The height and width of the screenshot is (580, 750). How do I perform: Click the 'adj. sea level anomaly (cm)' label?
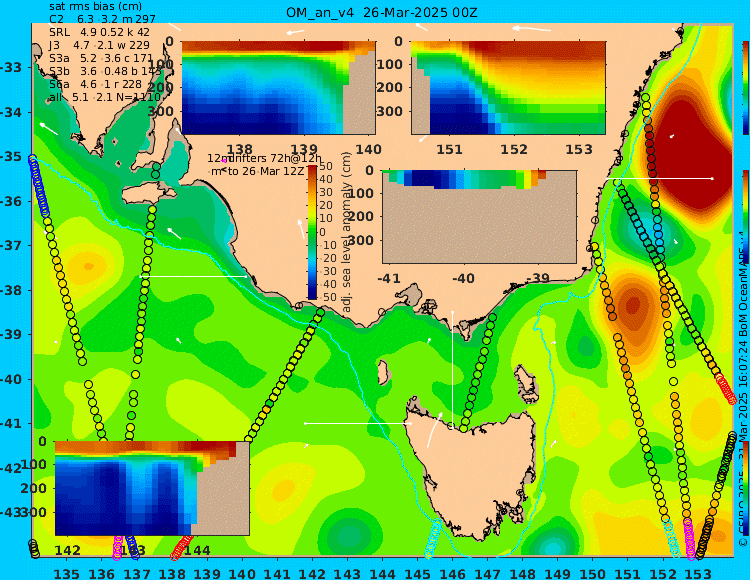tap(347, 232)
